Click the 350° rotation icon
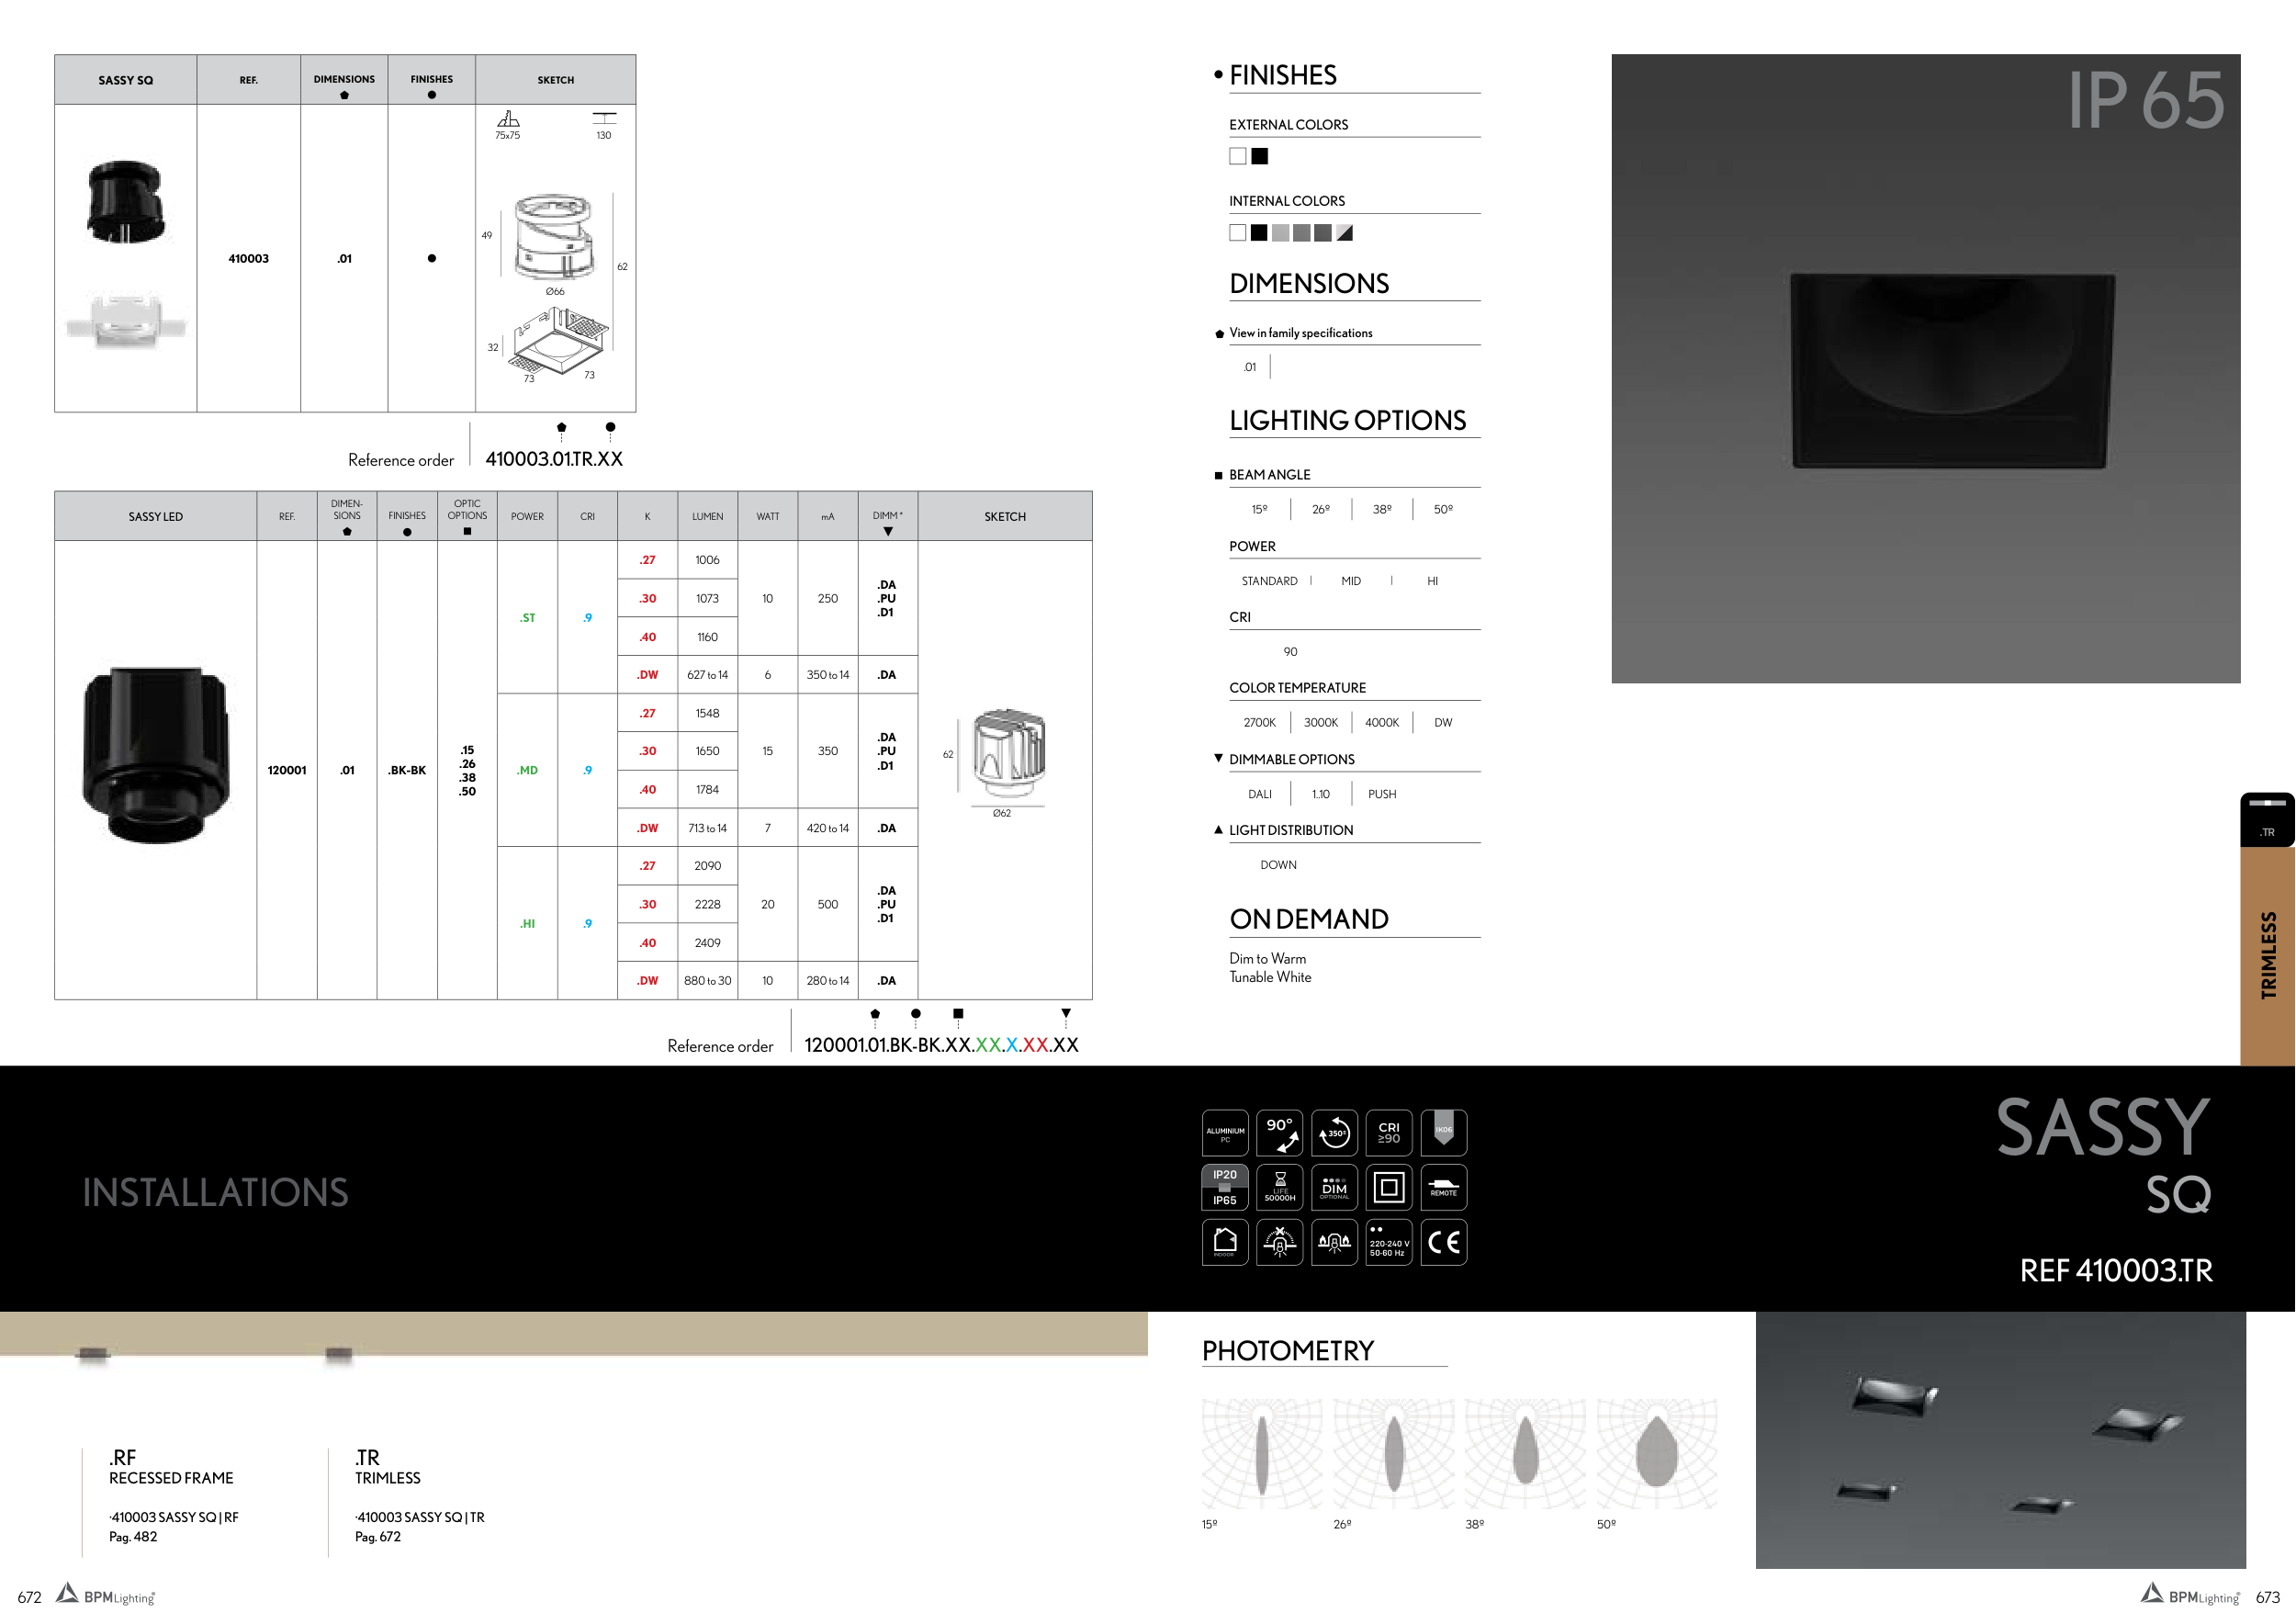The height and width of the screenshot is (1624, 2296). (x=1334, y=1133)
